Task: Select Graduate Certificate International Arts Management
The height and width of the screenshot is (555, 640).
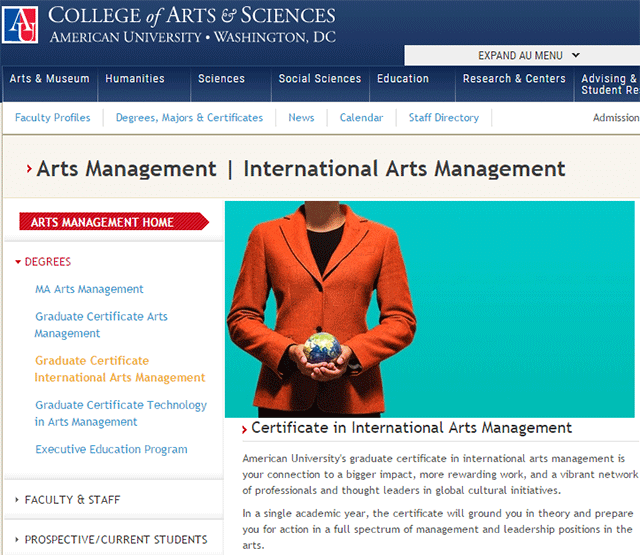Action: point(120,369)
